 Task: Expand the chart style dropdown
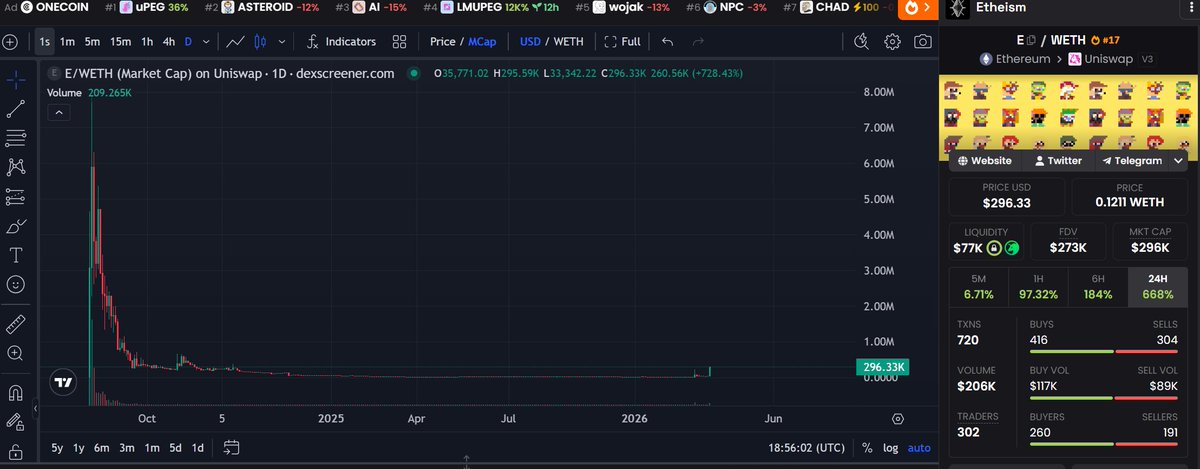(x=282, y=42)
